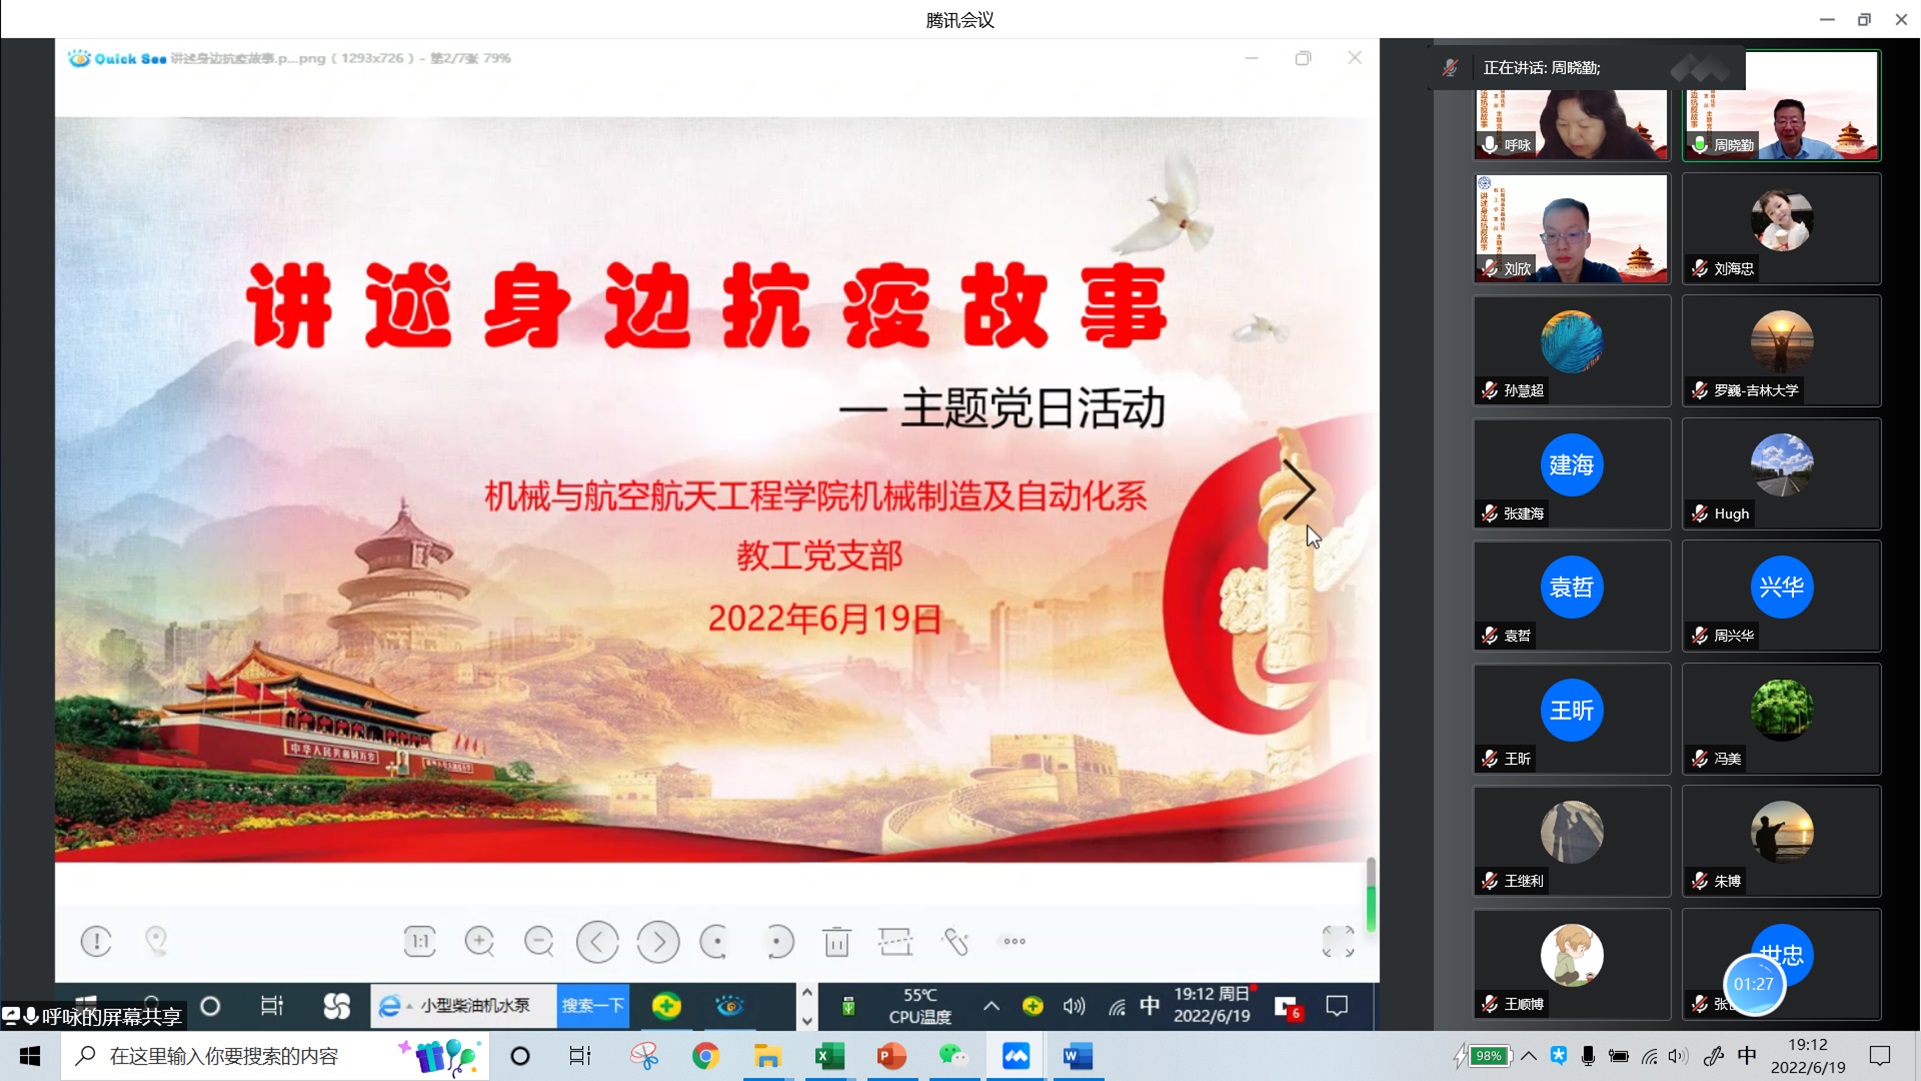This screenshot has height=1081, width=1921.
Task: Toggle the microphone icon on 周晓勤's tile
Action: click(1700, 145)
